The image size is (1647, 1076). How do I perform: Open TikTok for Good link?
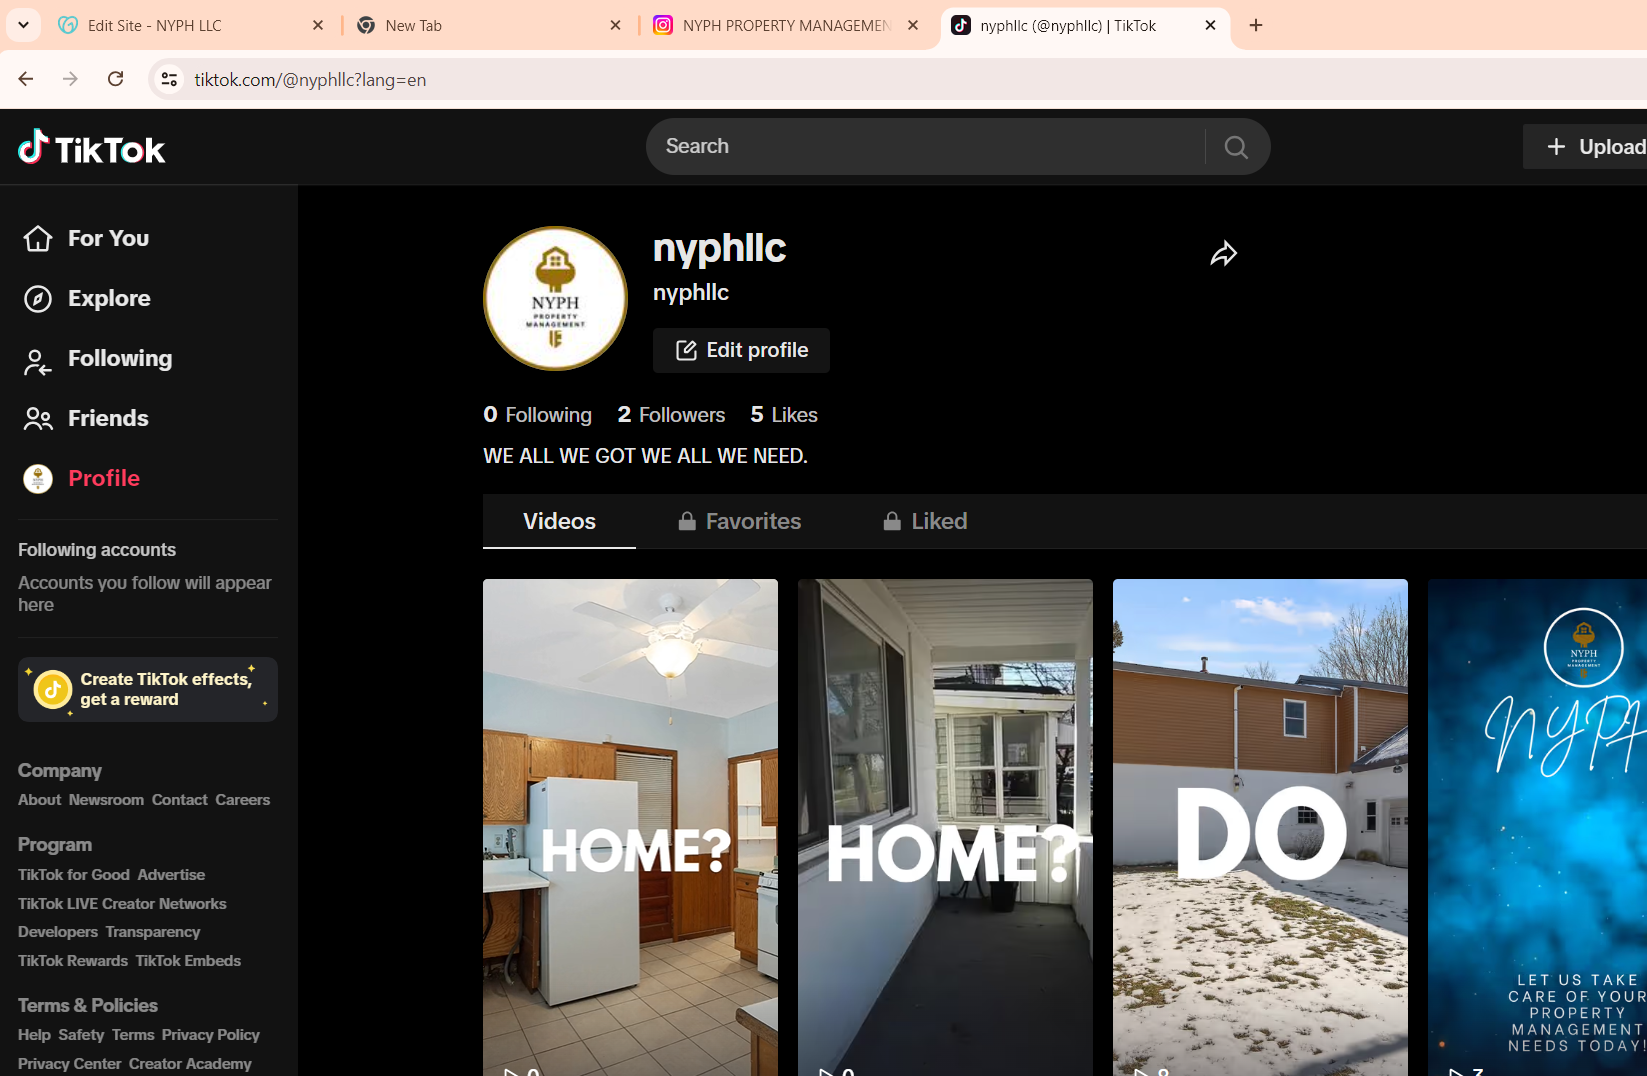[74, 875]
